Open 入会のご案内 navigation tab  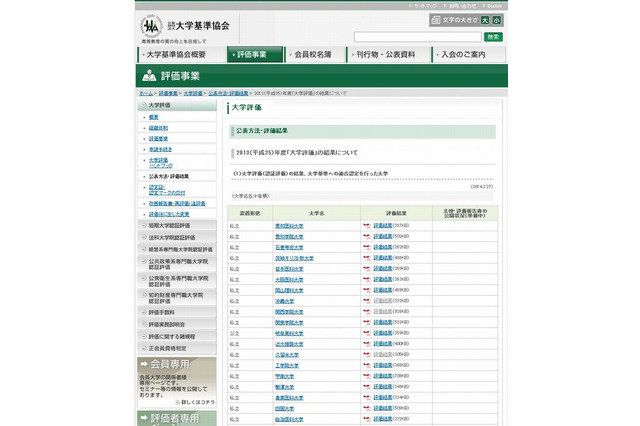[469, 54]
